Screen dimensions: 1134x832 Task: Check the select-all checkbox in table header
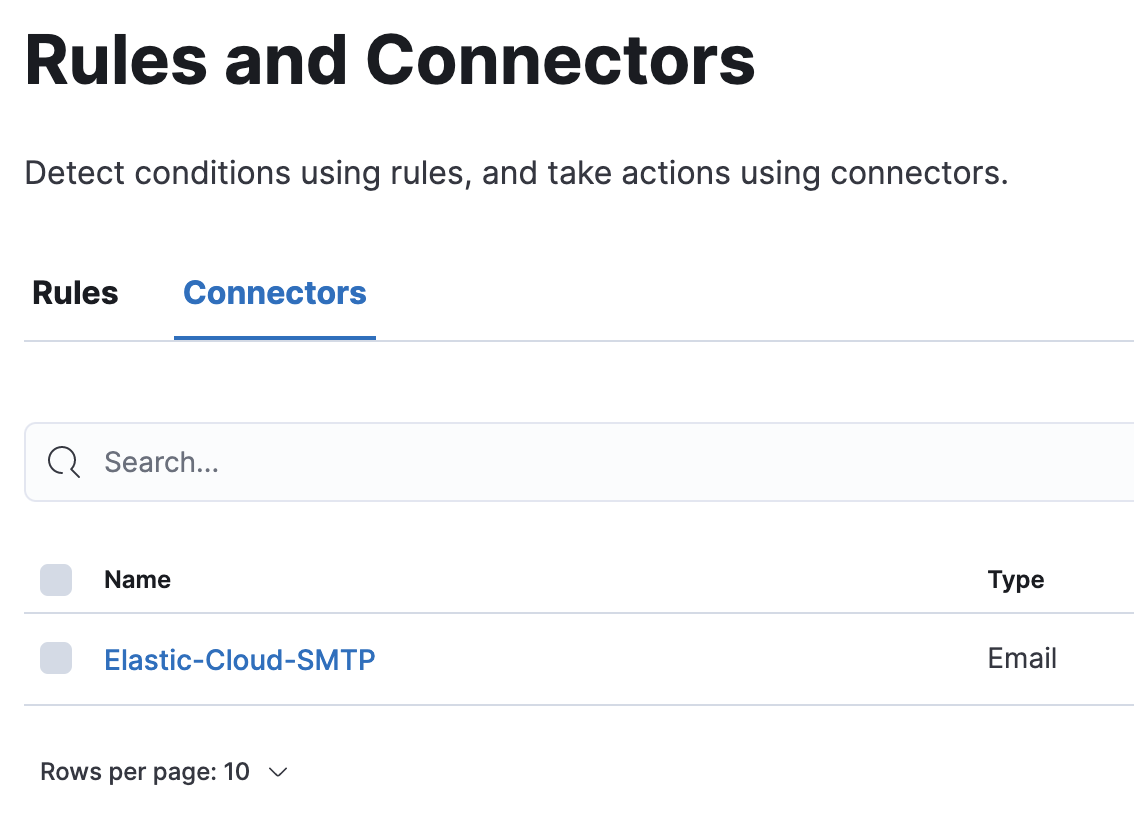[x=56, y=580]
